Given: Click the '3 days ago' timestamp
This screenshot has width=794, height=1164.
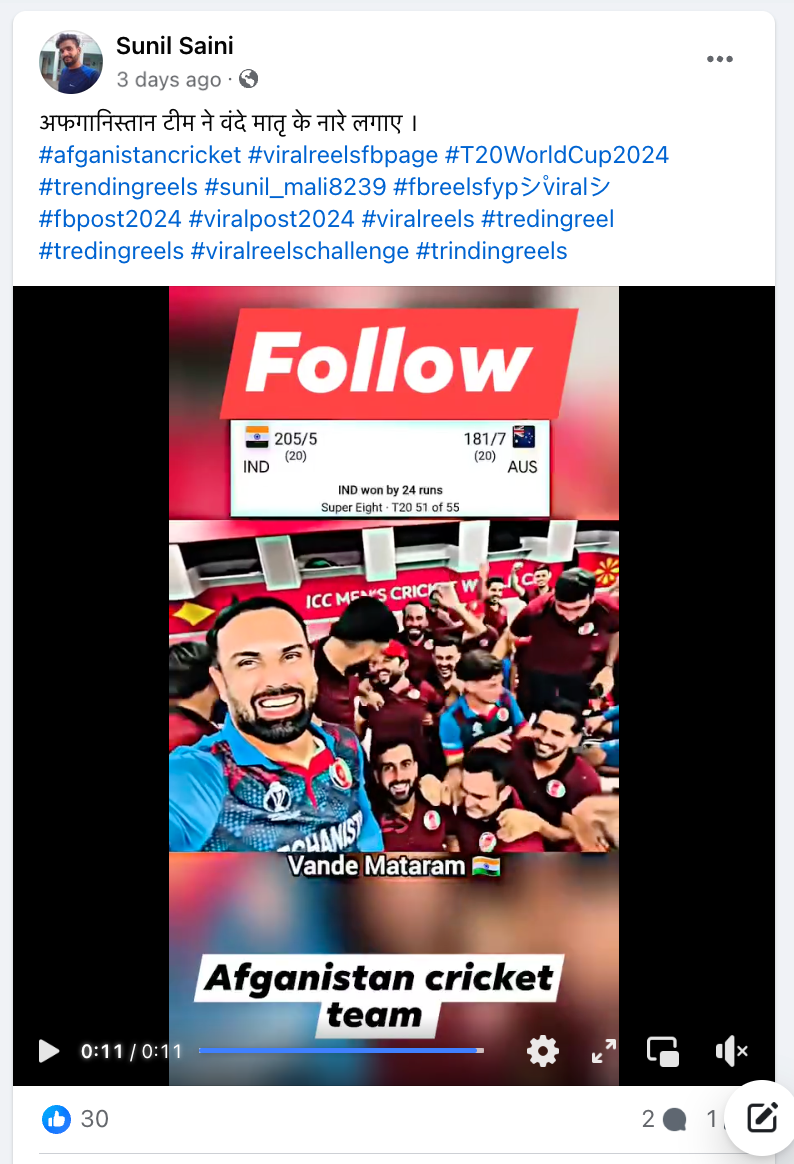Looking at the screenshot, I should 168,79.
